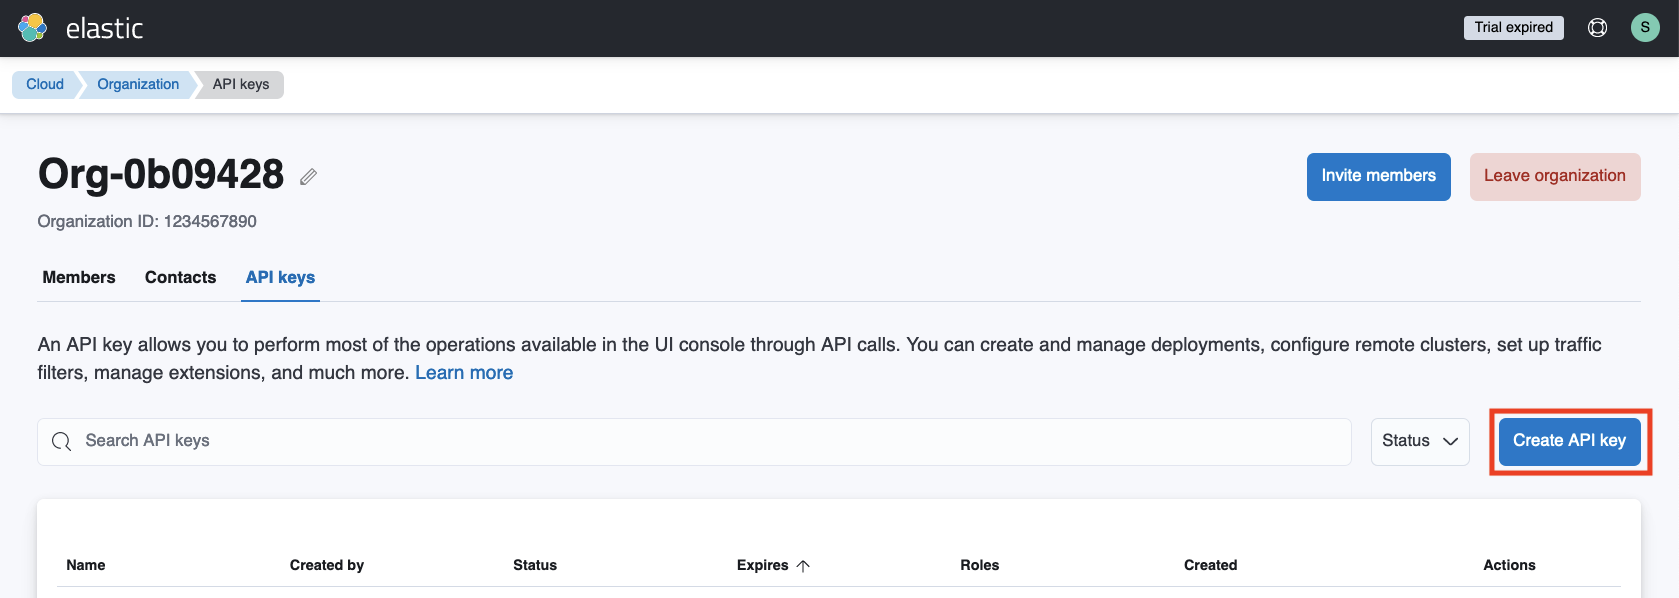The width and height of the screenshot is (1679, 598).
Task: Open the Status filter dropdown
Action: (1420, 441)
